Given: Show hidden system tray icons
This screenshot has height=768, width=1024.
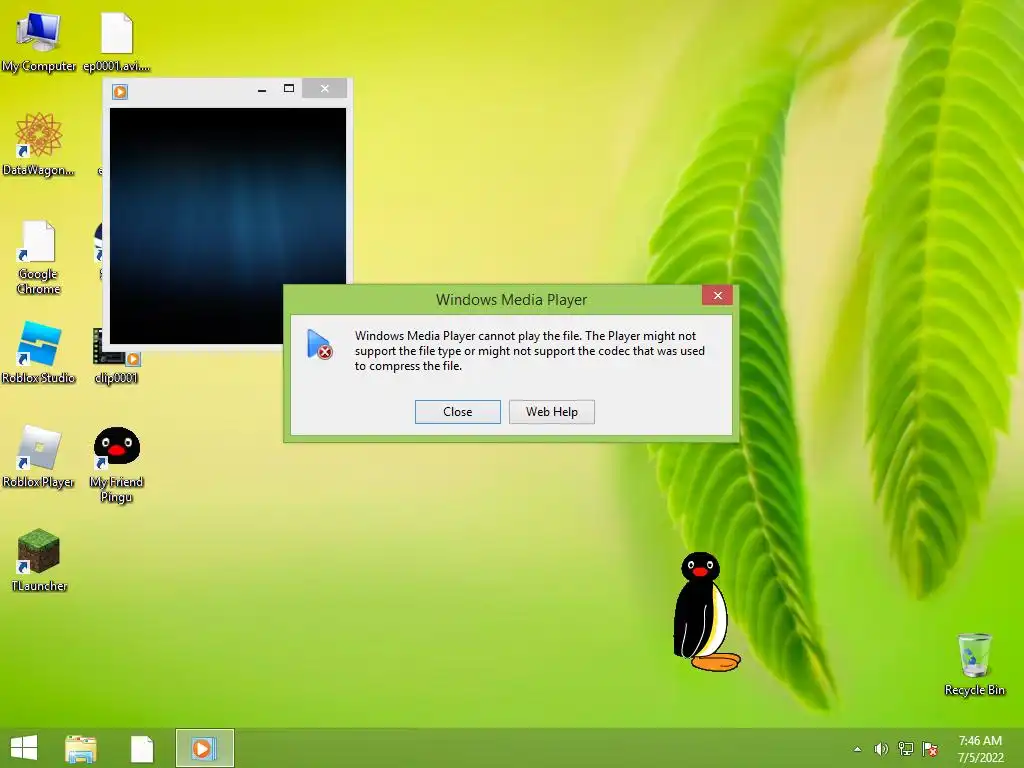Looking at the screenshot, I should pos(857,749).
